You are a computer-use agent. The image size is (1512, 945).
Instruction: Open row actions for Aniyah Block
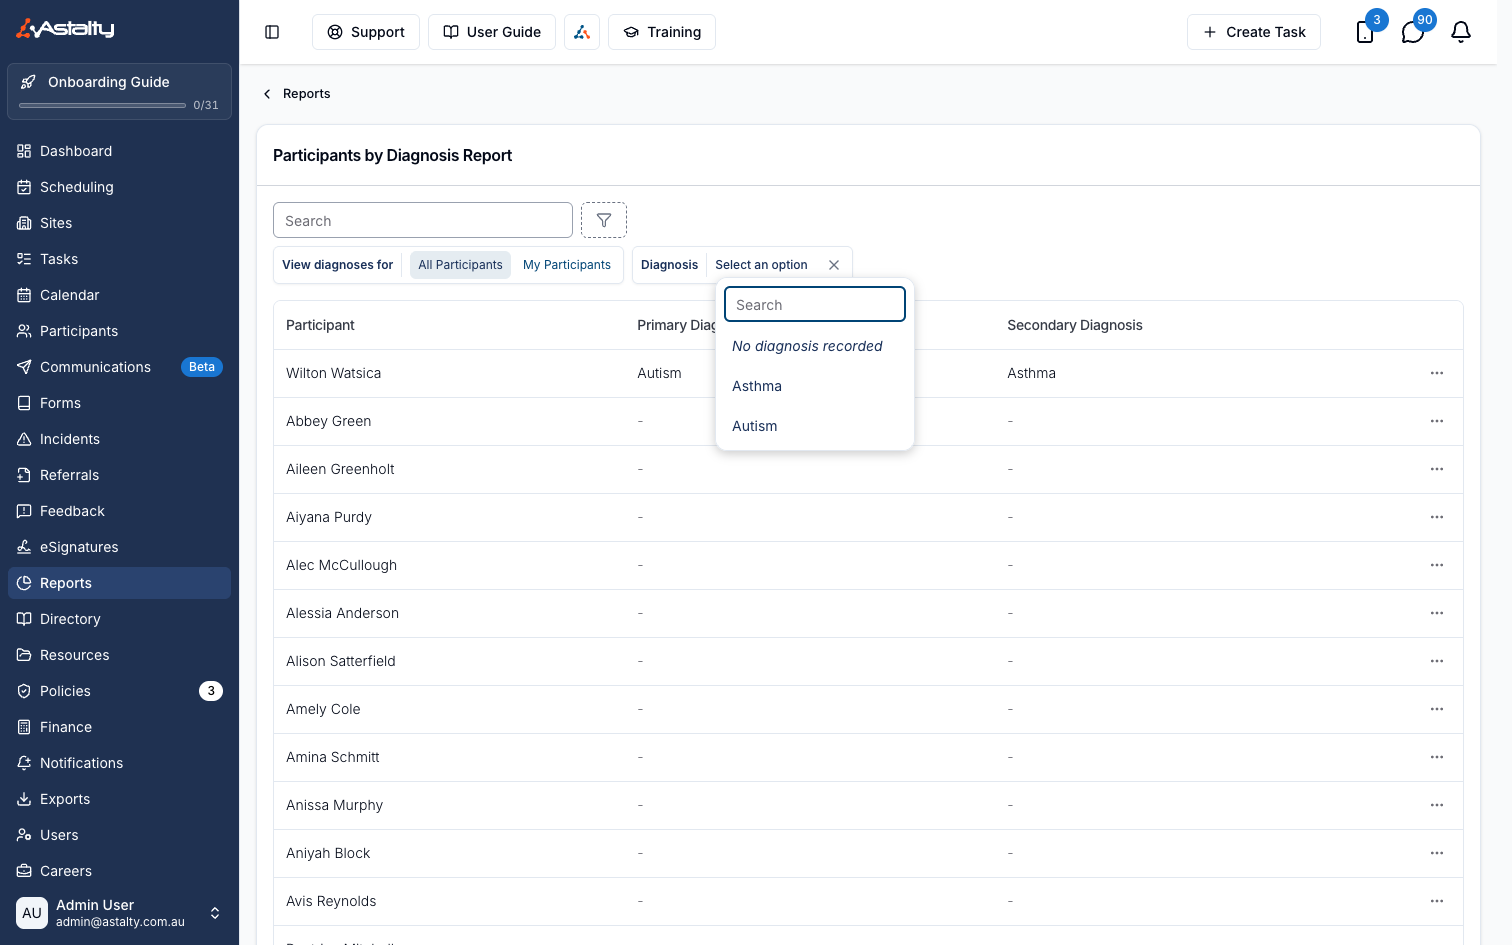(x=1437, y=853)
